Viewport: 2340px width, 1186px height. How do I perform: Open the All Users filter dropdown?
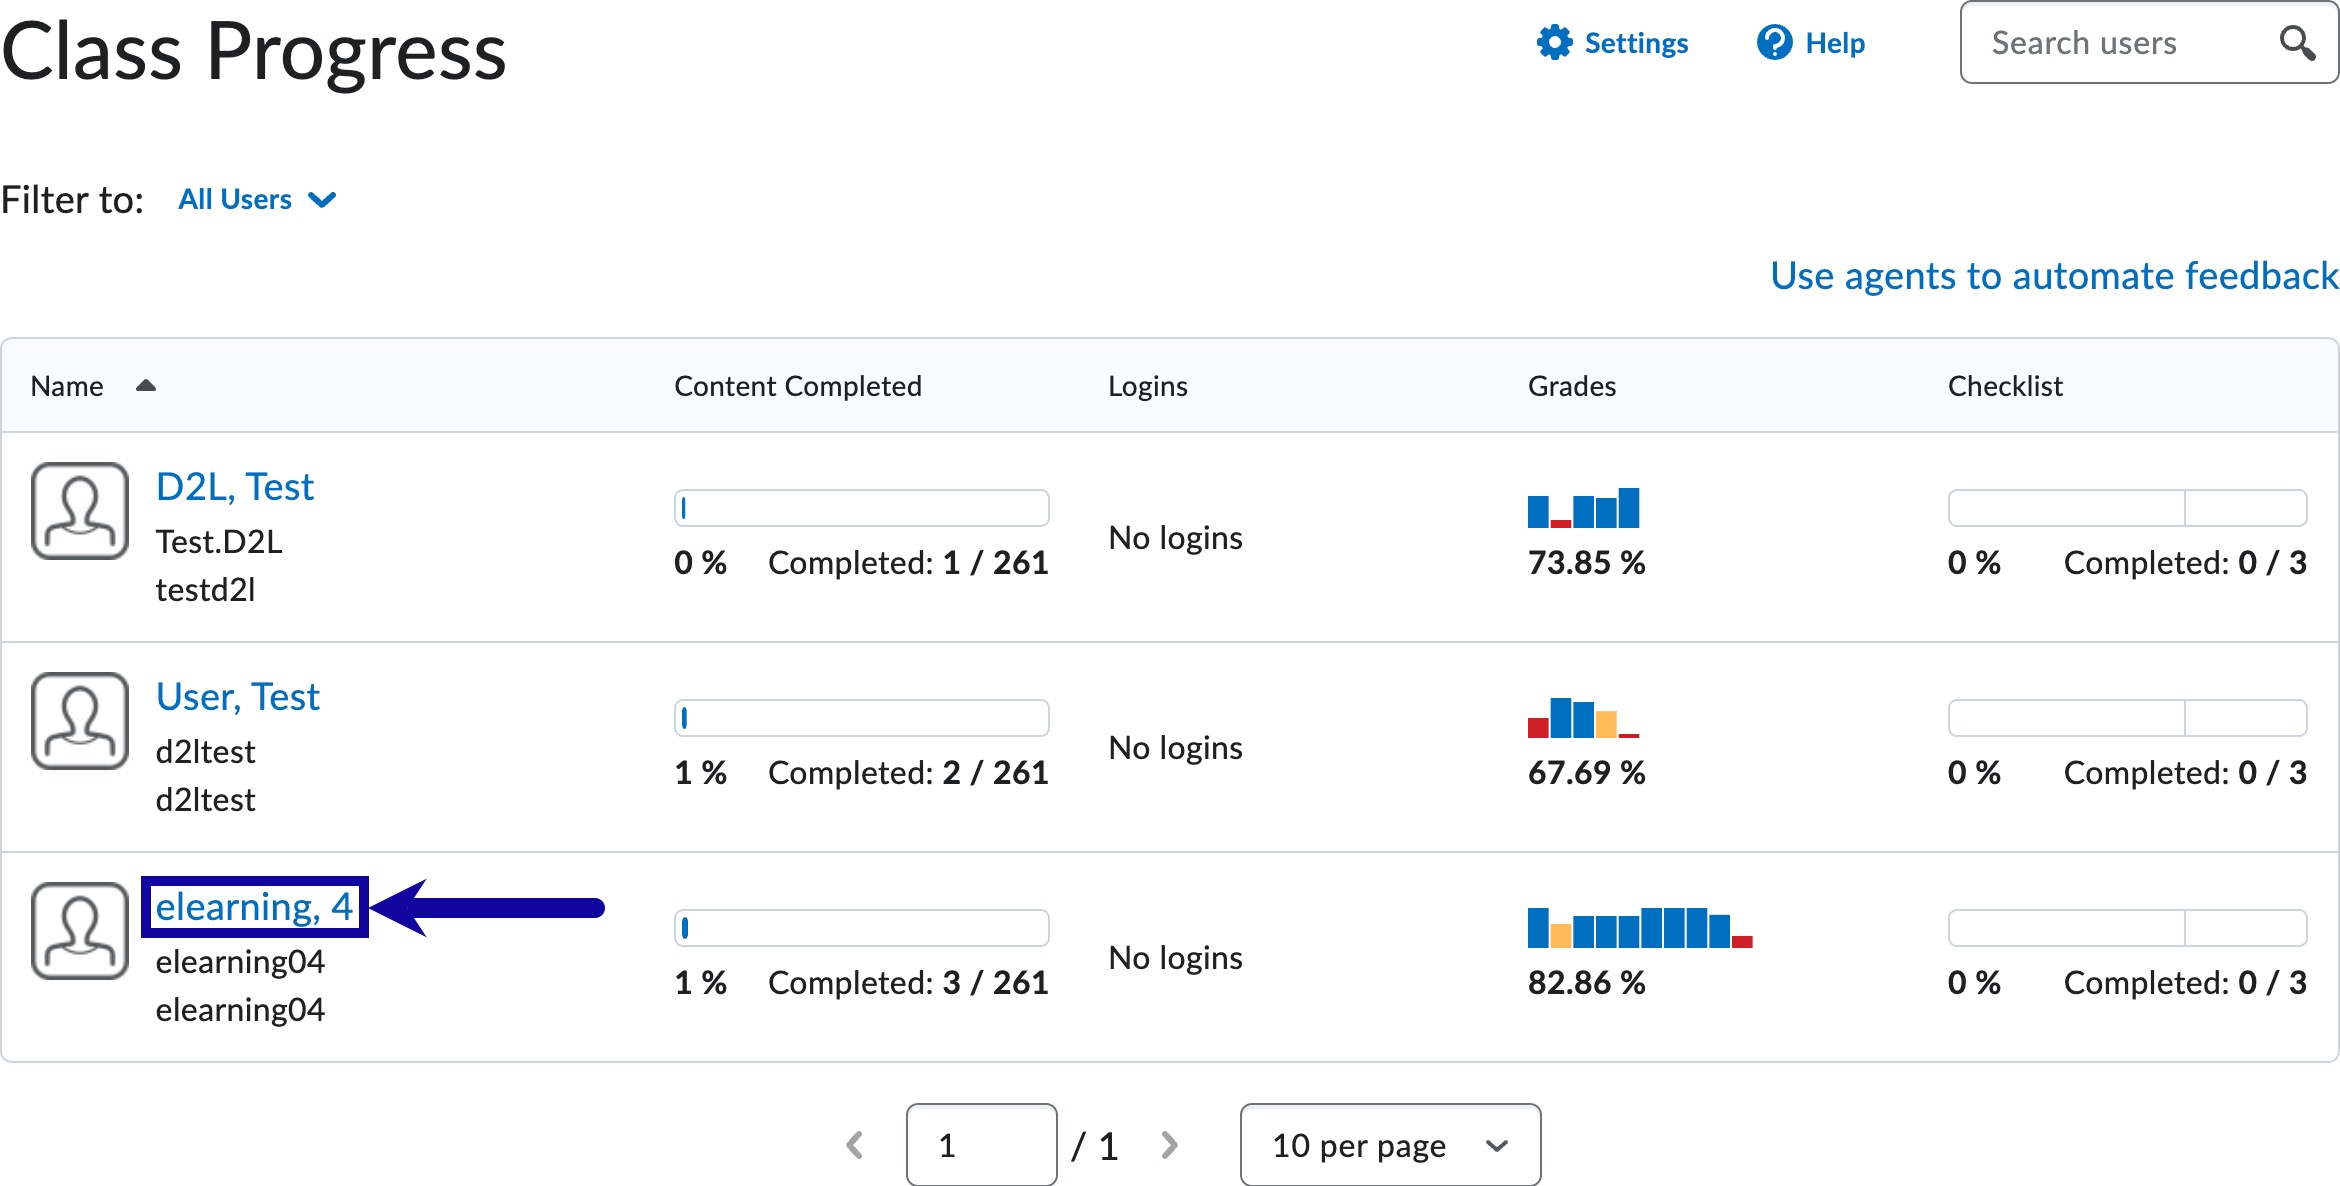(256, 199)
